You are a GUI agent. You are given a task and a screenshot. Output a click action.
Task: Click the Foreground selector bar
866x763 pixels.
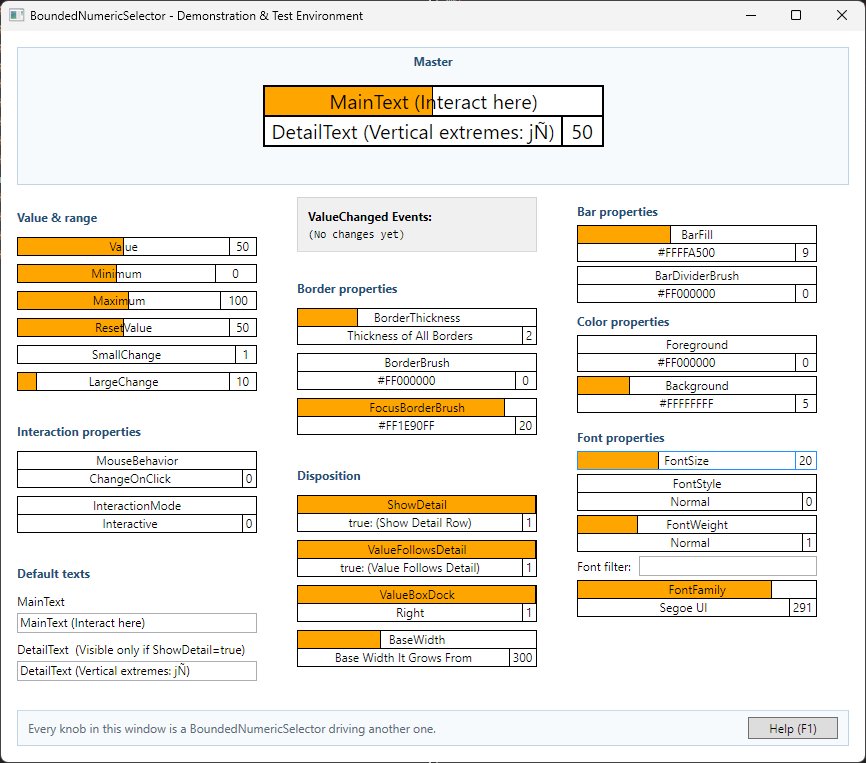697,345
